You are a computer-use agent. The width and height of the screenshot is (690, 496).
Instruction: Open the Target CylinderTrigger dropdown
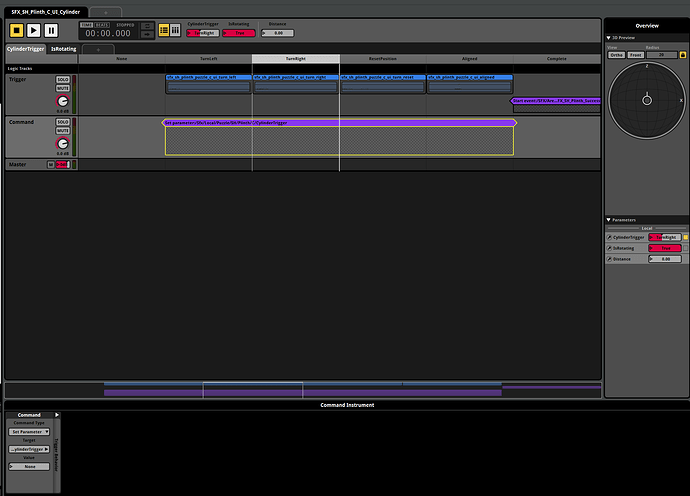29,449
